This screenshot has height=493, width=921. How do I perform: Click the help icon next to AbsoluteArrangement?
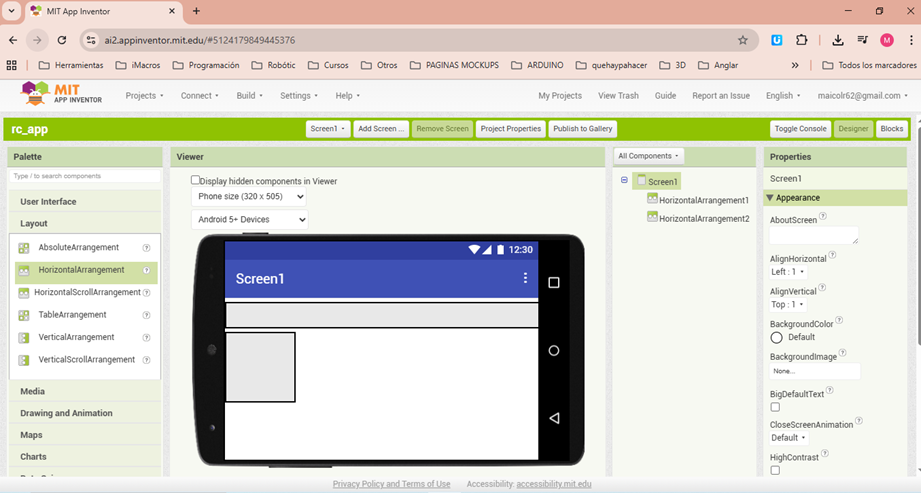(146, 248)
